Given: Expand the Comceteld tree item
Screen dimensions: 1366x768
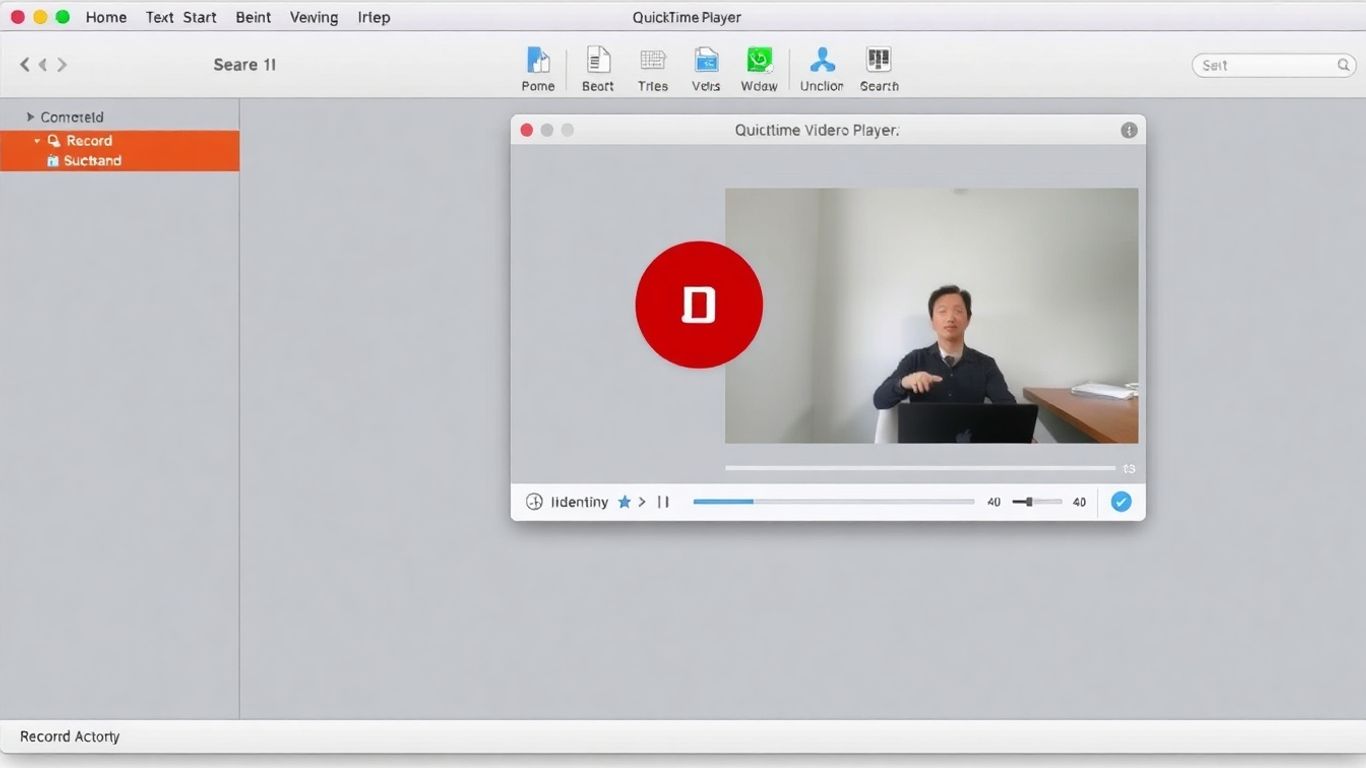Looking at the screenshot, I should click(x=29, y=116).
